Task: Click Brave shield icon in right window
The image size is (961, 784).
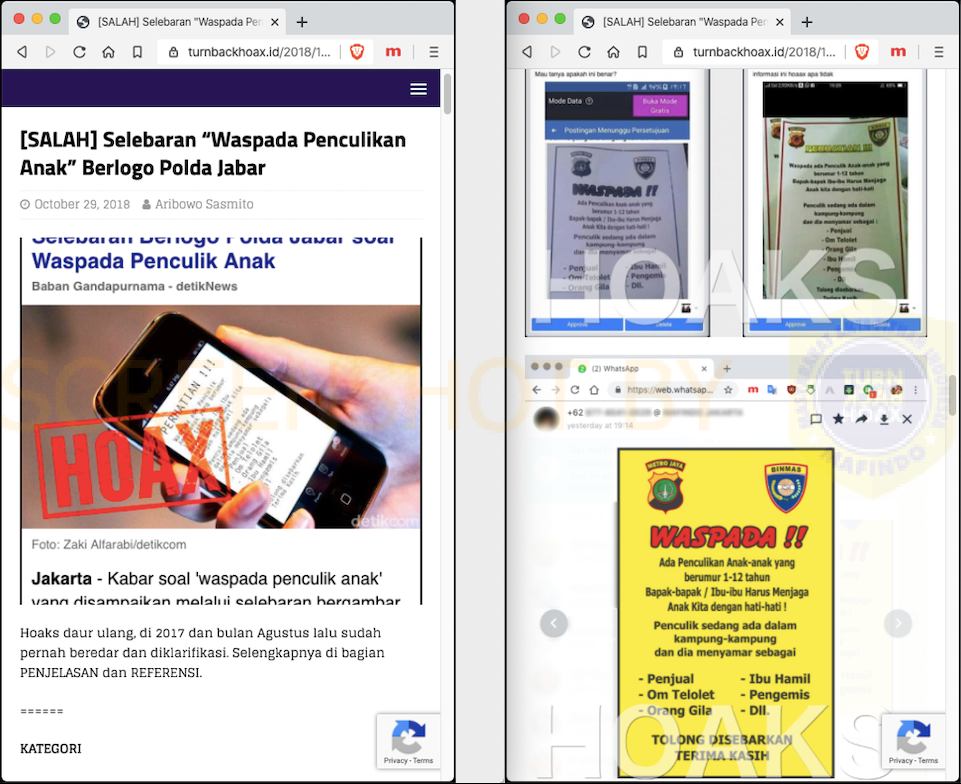Action: (x=862, y=52)
